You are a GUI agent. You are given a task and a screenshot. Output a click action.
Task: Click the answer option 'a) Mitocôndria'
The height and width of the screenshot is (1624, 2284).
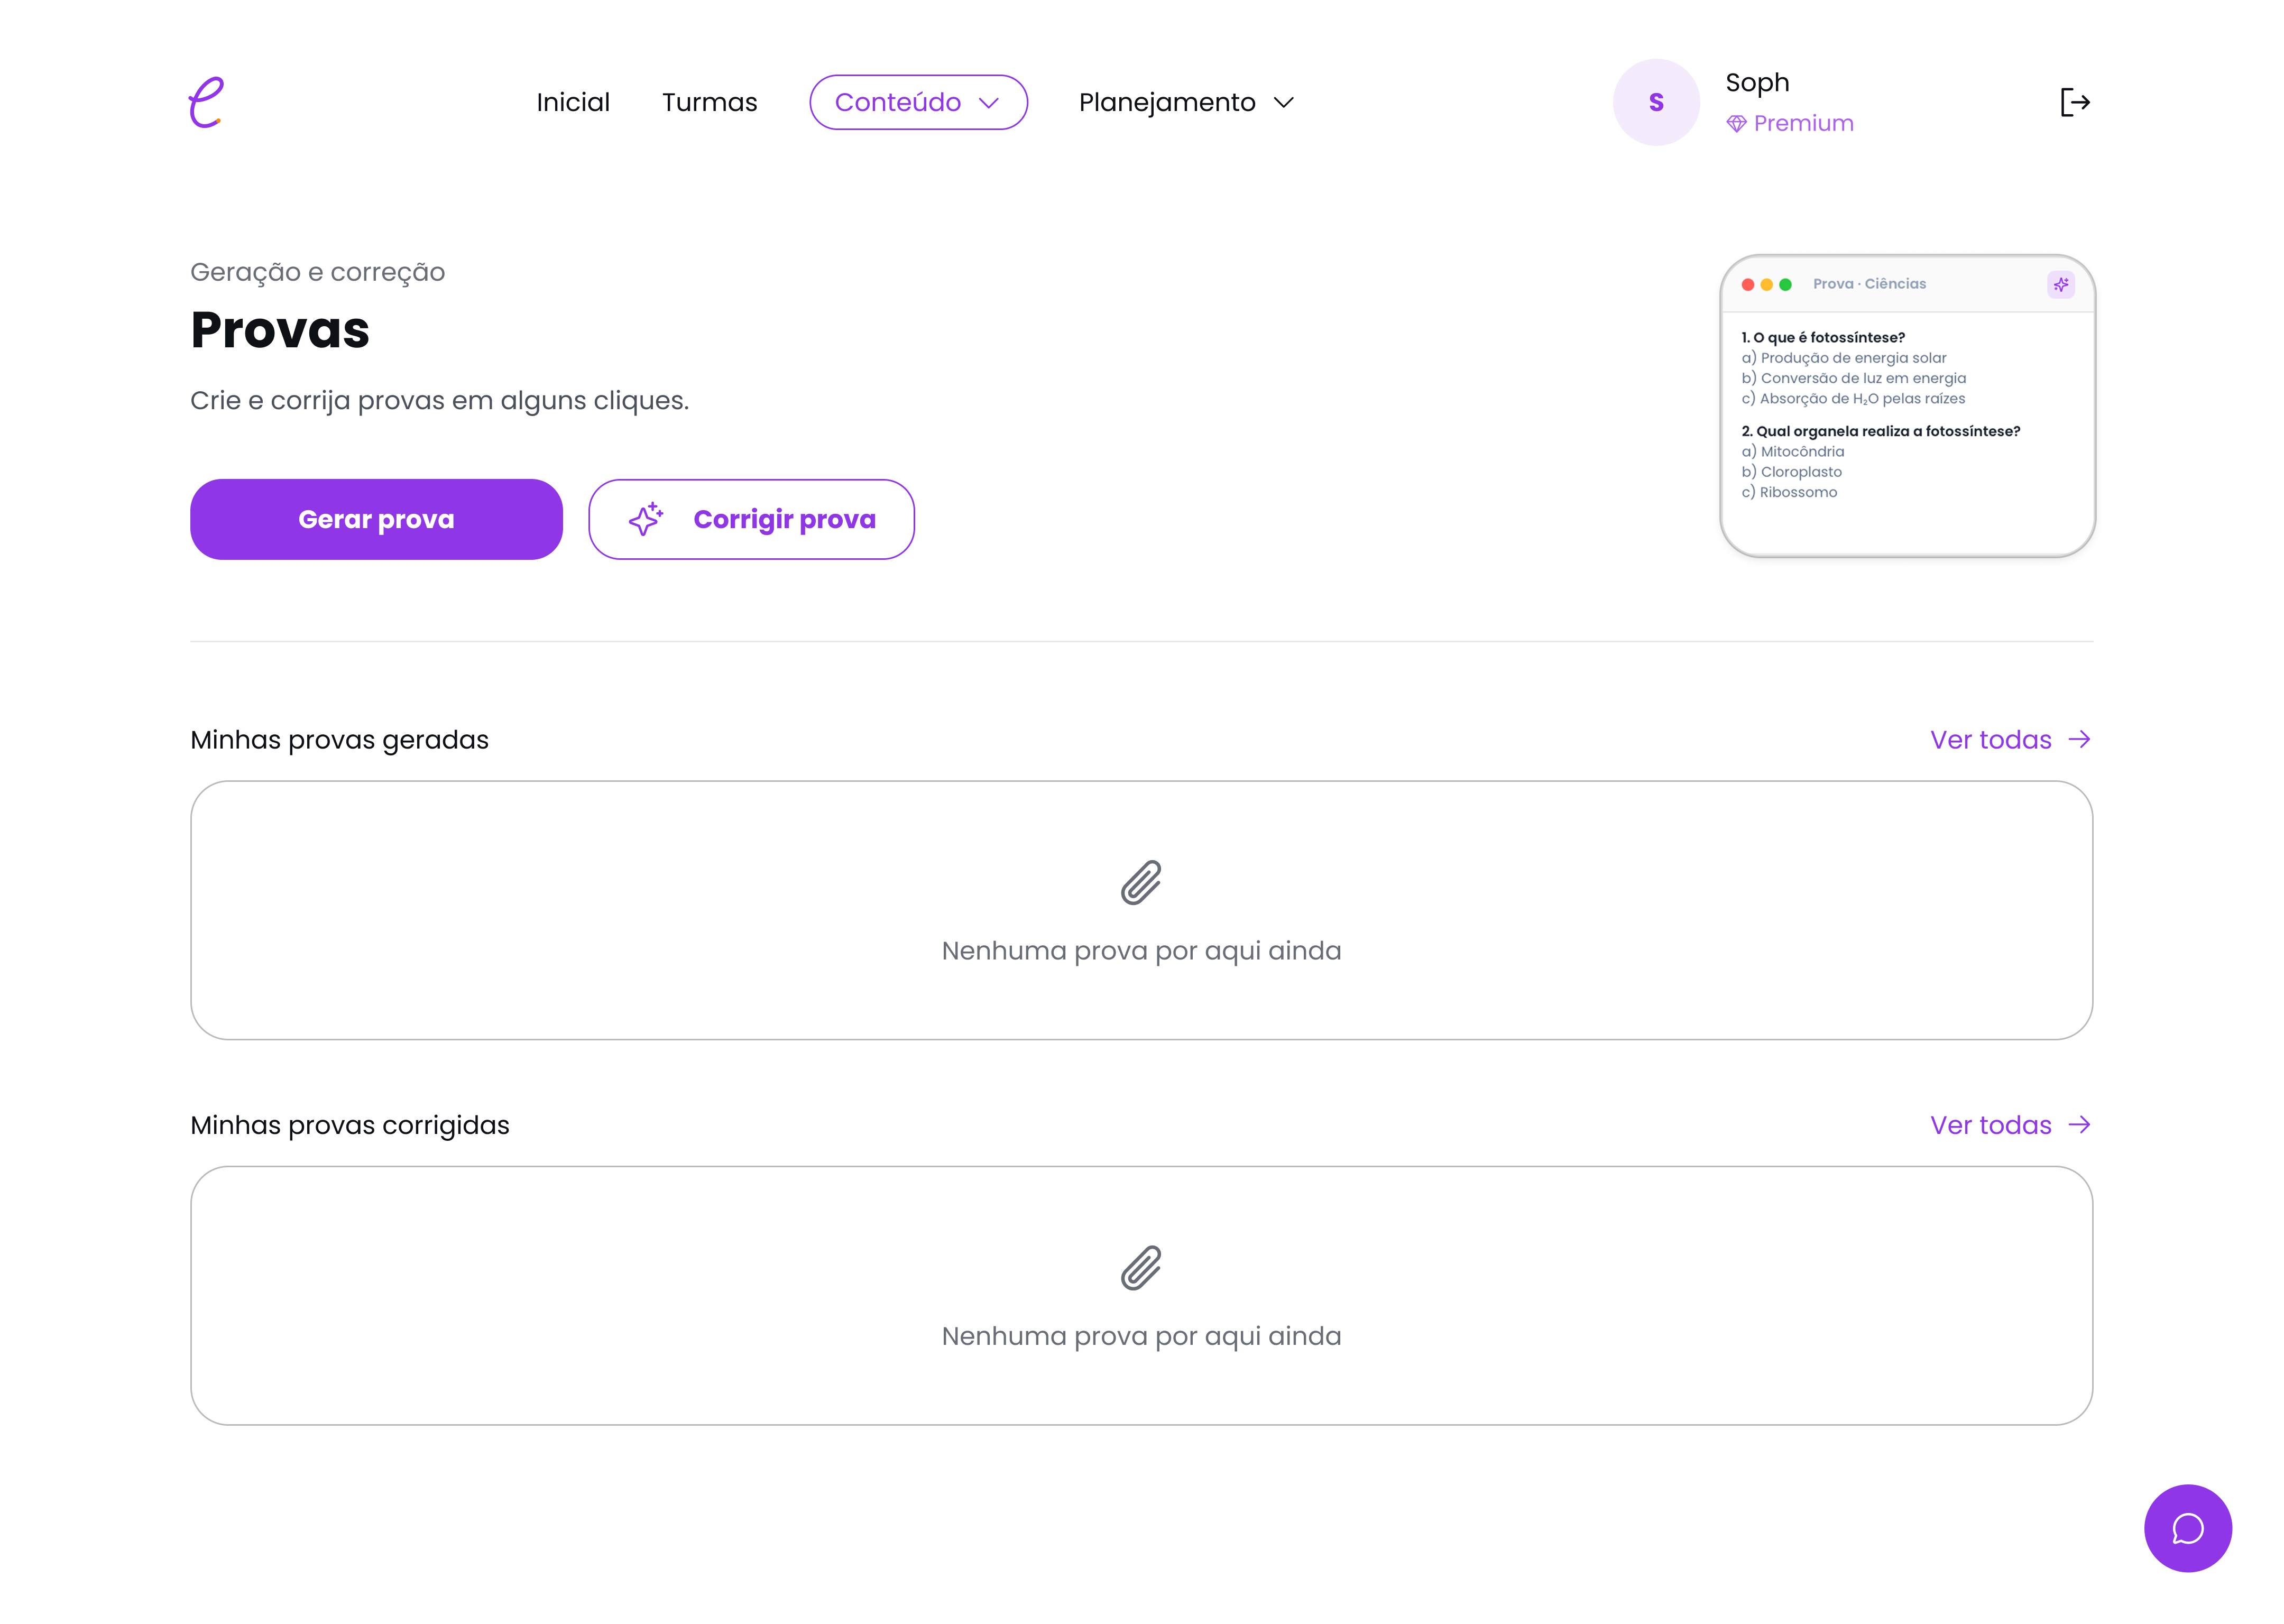[x=1792, y=452]
